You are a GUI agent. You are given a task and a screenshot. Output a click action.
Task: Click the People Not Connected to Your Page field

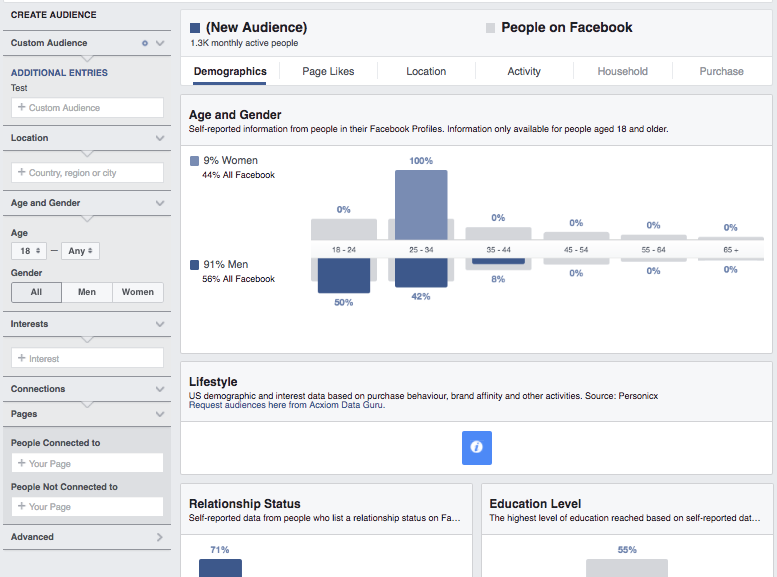click(x=87, y=507)
